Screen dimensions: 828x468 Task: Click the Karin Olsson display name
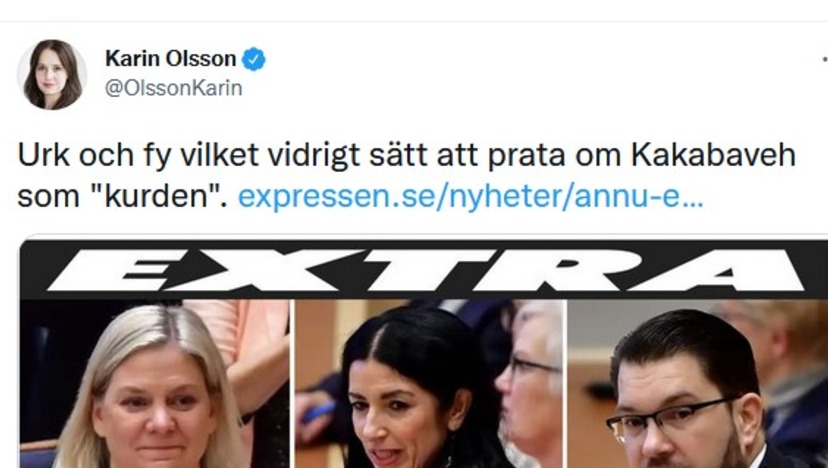coord(171,59)
